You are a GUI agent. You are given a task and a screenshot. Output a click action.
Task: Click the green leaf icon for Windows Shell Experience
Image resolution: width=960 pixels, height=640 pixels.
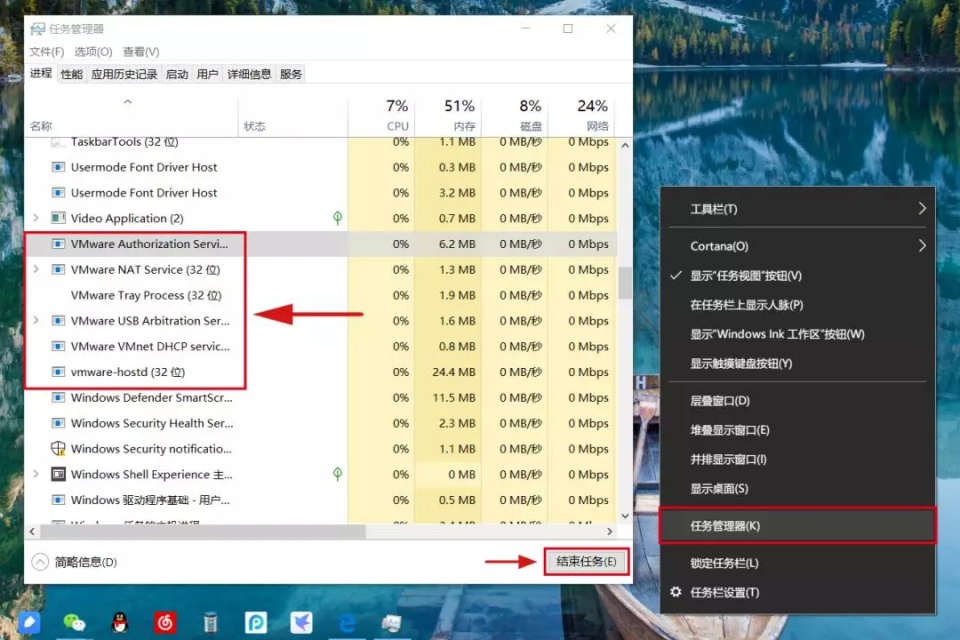click(x=337, y=473)
